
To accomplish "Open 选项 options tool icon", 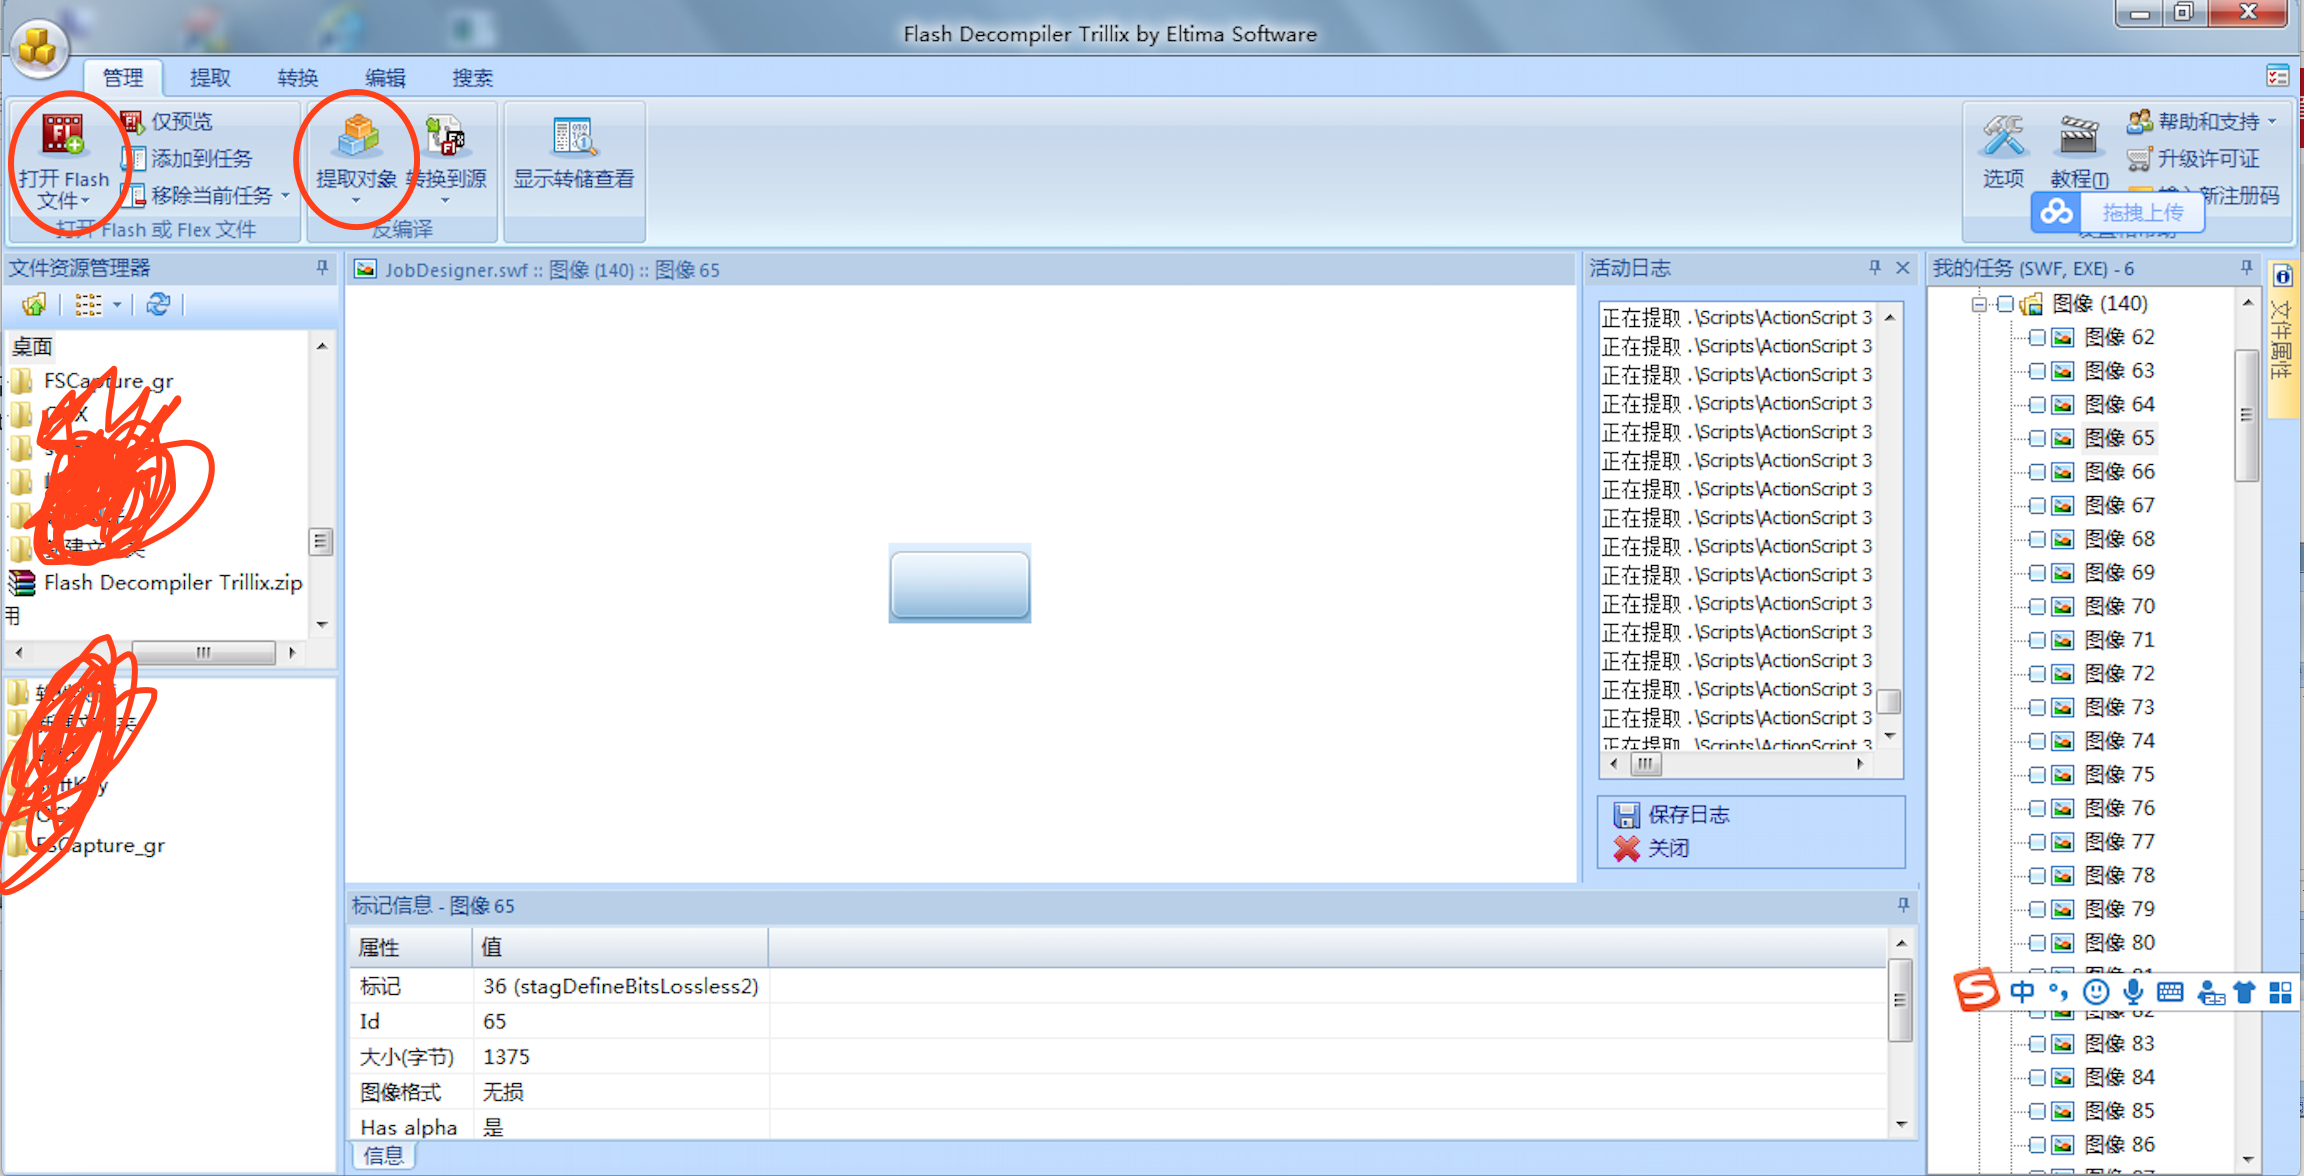I will (2003, 137).
